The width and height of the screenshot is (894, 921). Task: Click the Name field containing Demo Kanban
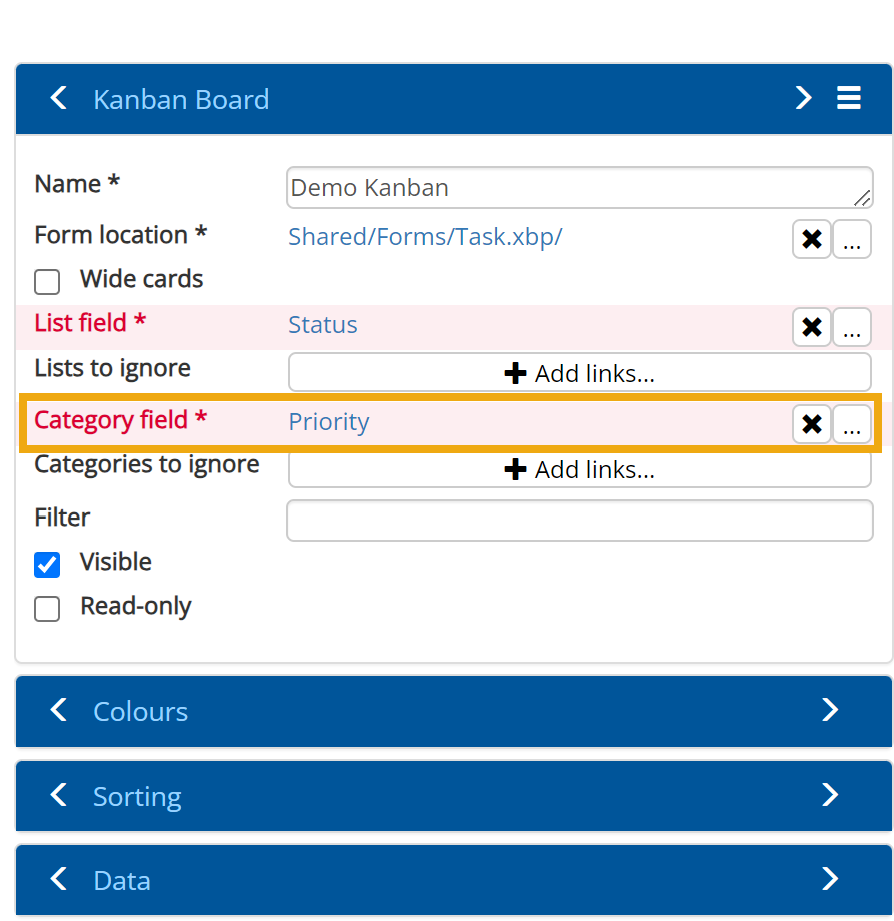coord(570,188)
